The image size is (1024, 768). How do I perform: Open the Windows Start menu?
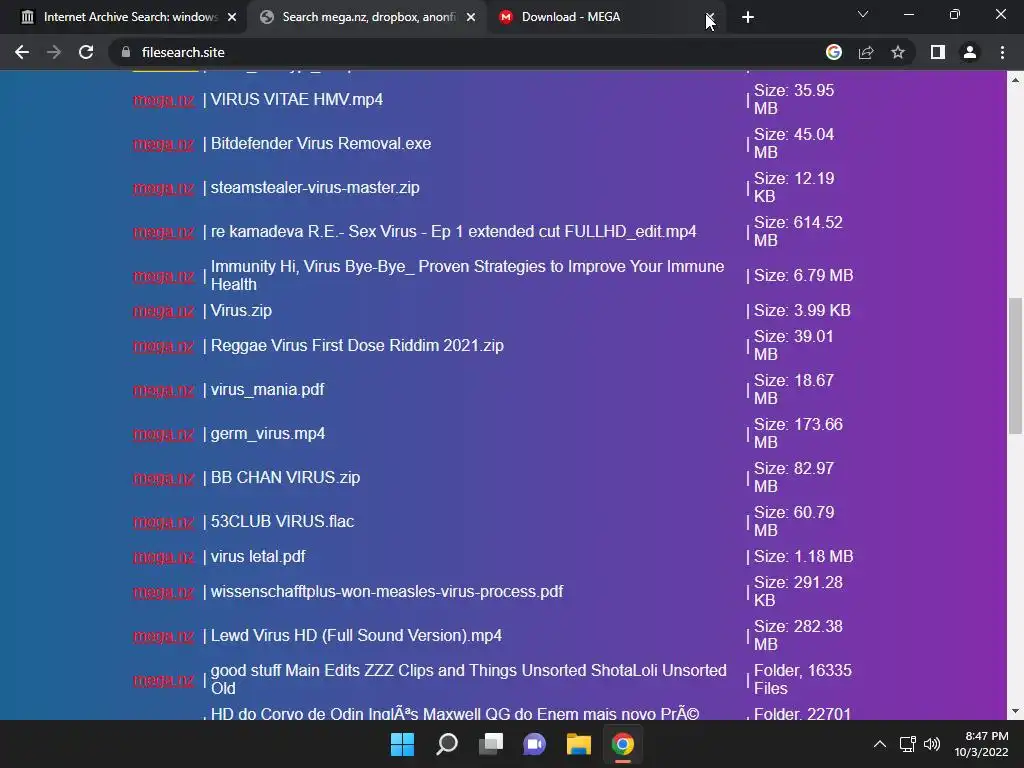point(402,744)
